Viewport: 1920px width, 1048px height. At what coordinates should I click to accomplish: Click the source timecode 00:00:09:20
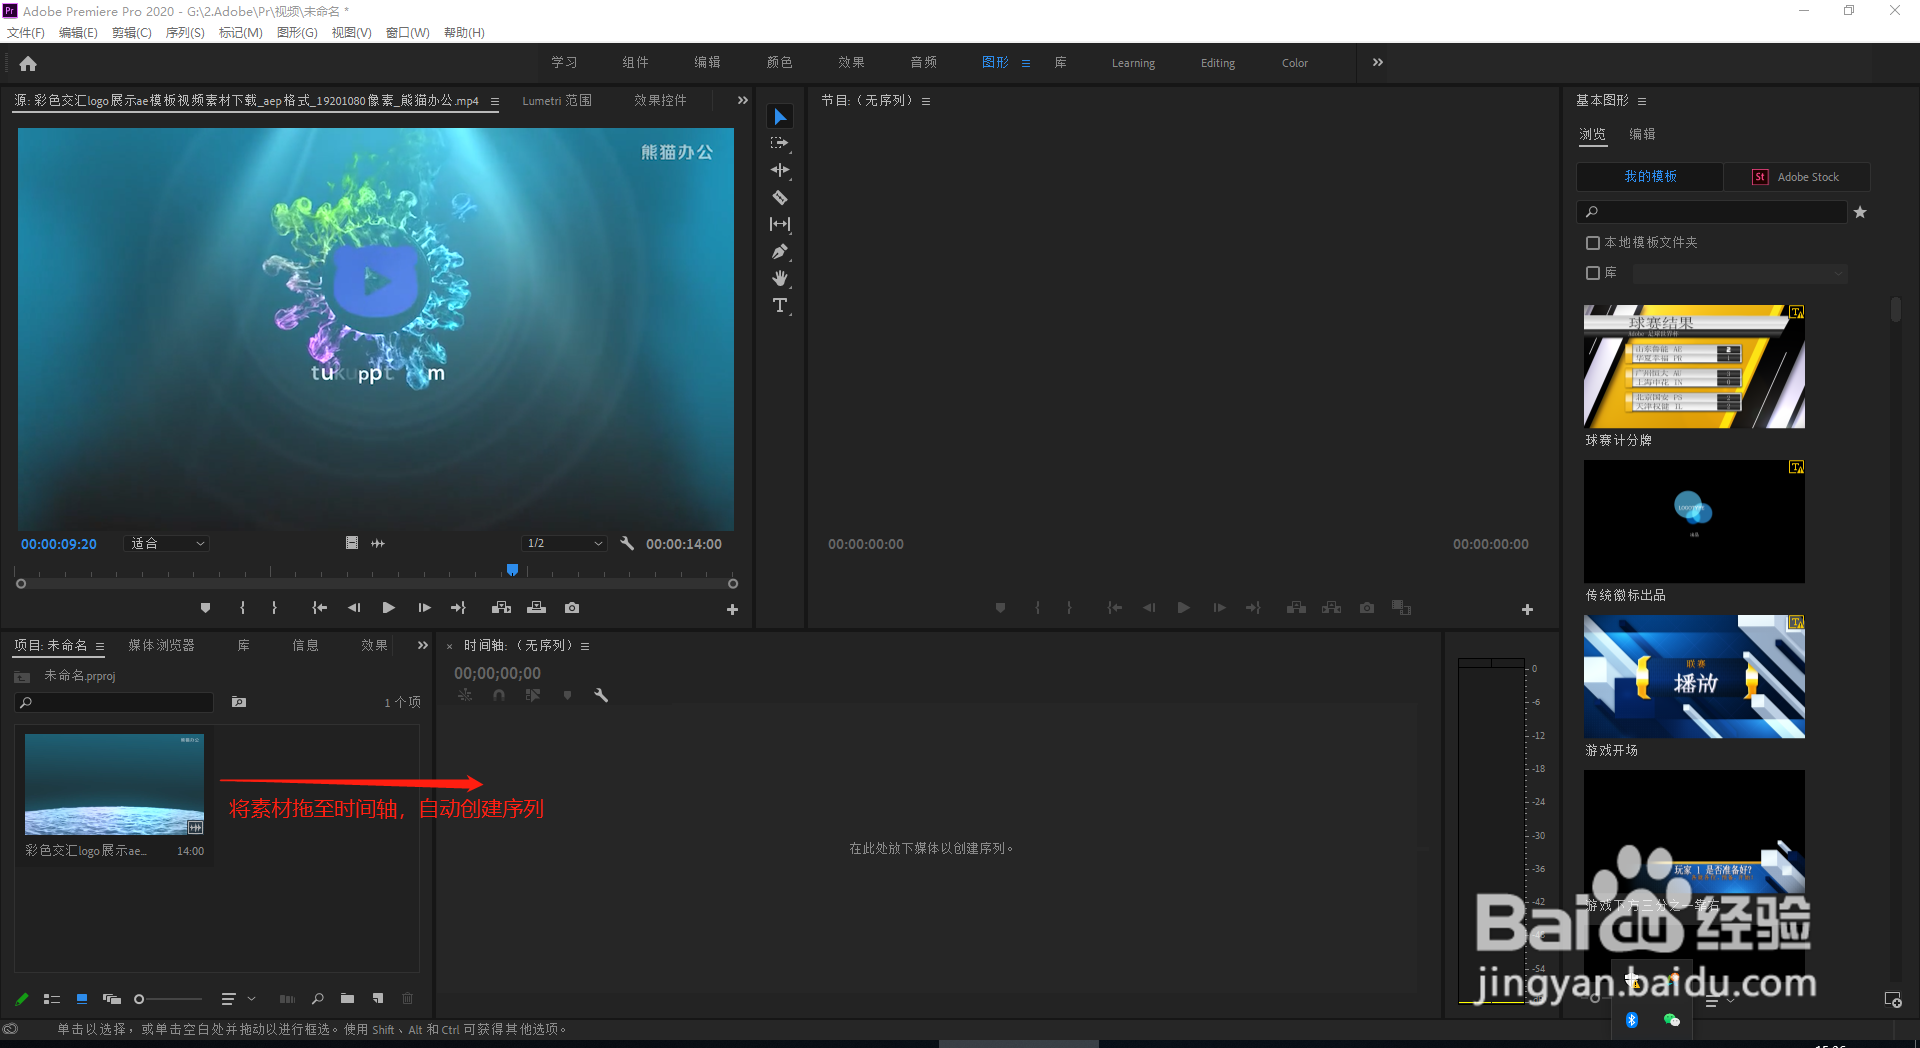coord(59,544)
